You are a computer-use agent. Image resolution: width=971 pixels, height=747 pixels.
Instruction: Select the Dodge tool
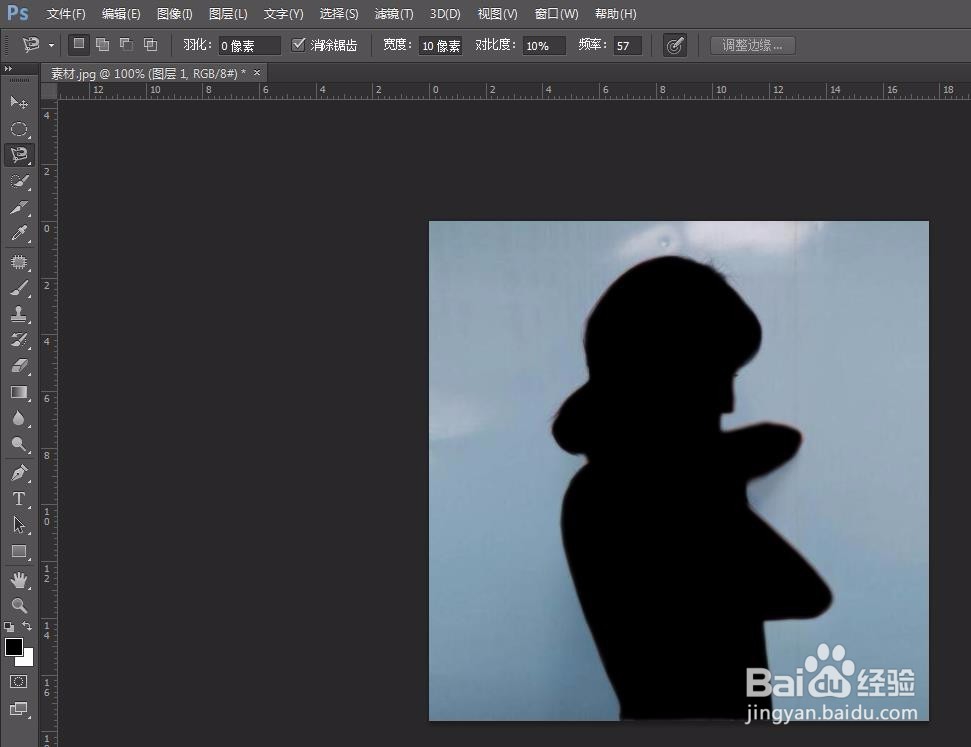point(19,445)
